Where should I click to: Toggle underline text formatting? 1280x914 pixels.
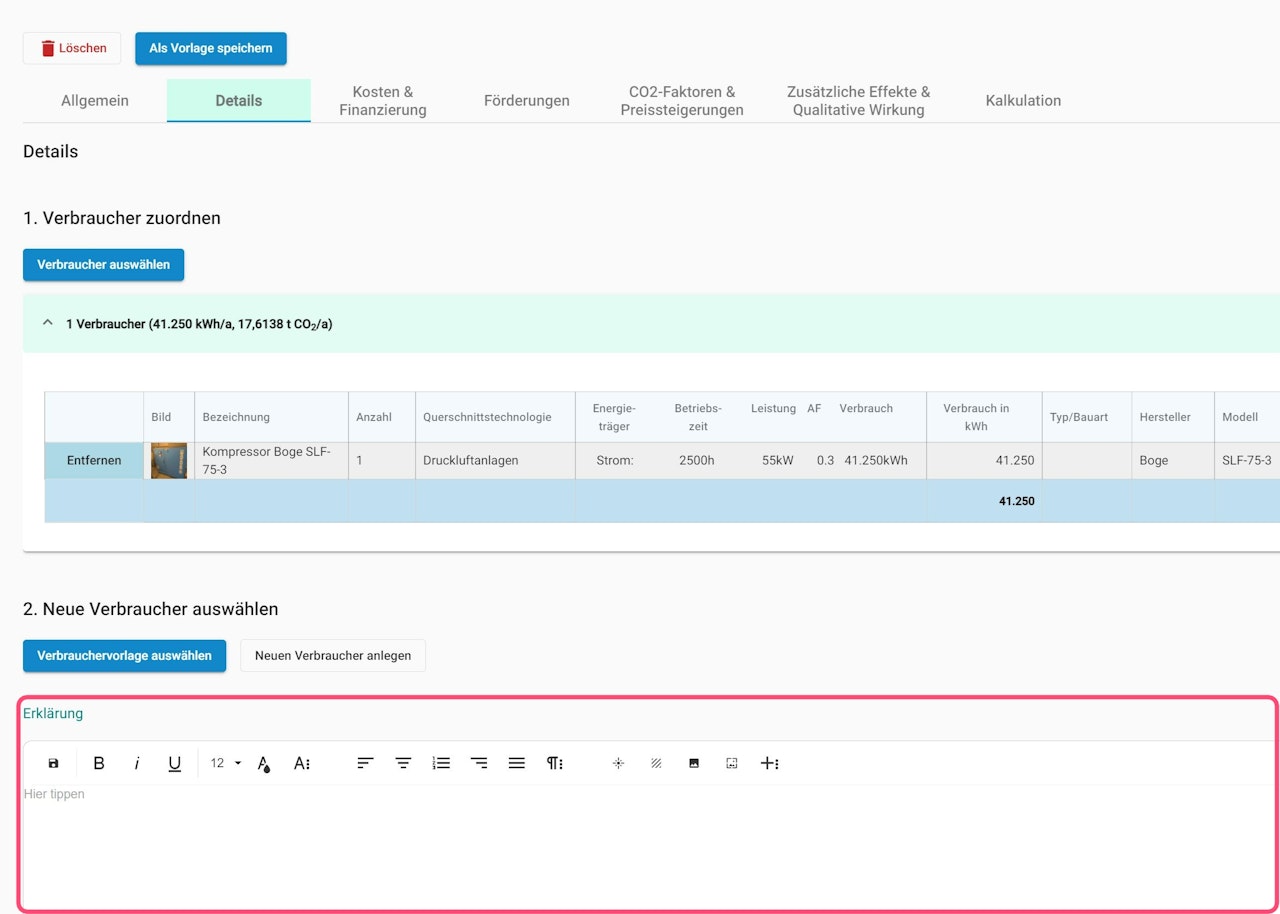175,763
